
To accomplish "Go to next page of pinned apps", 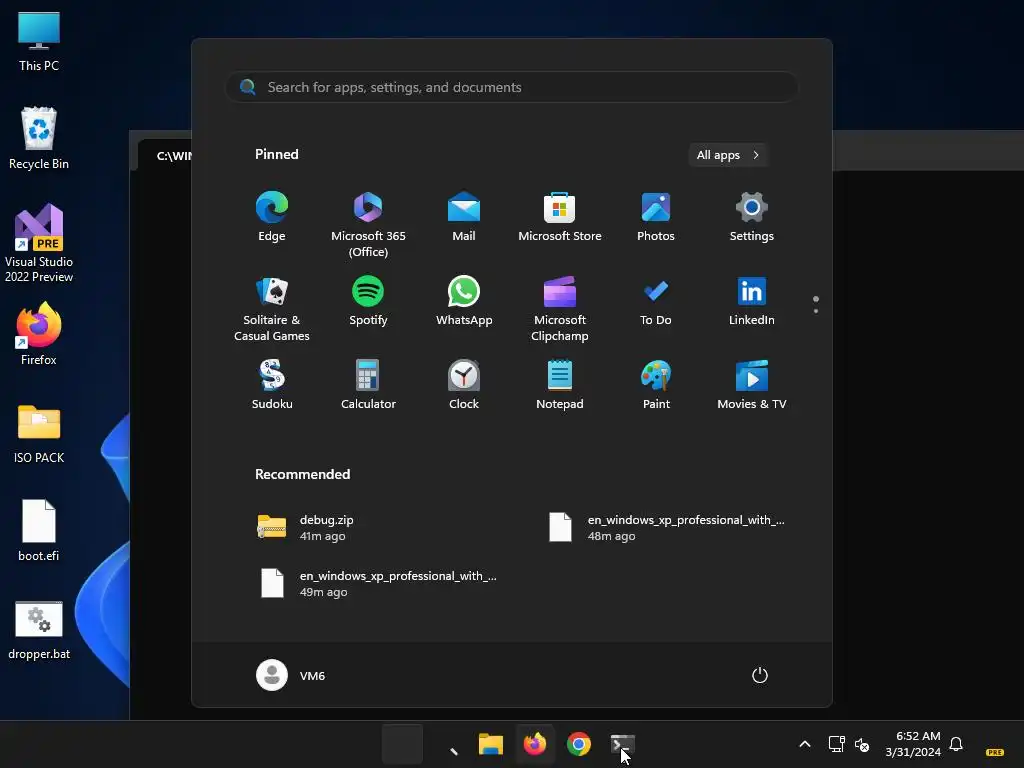I will tap(816, 311).
